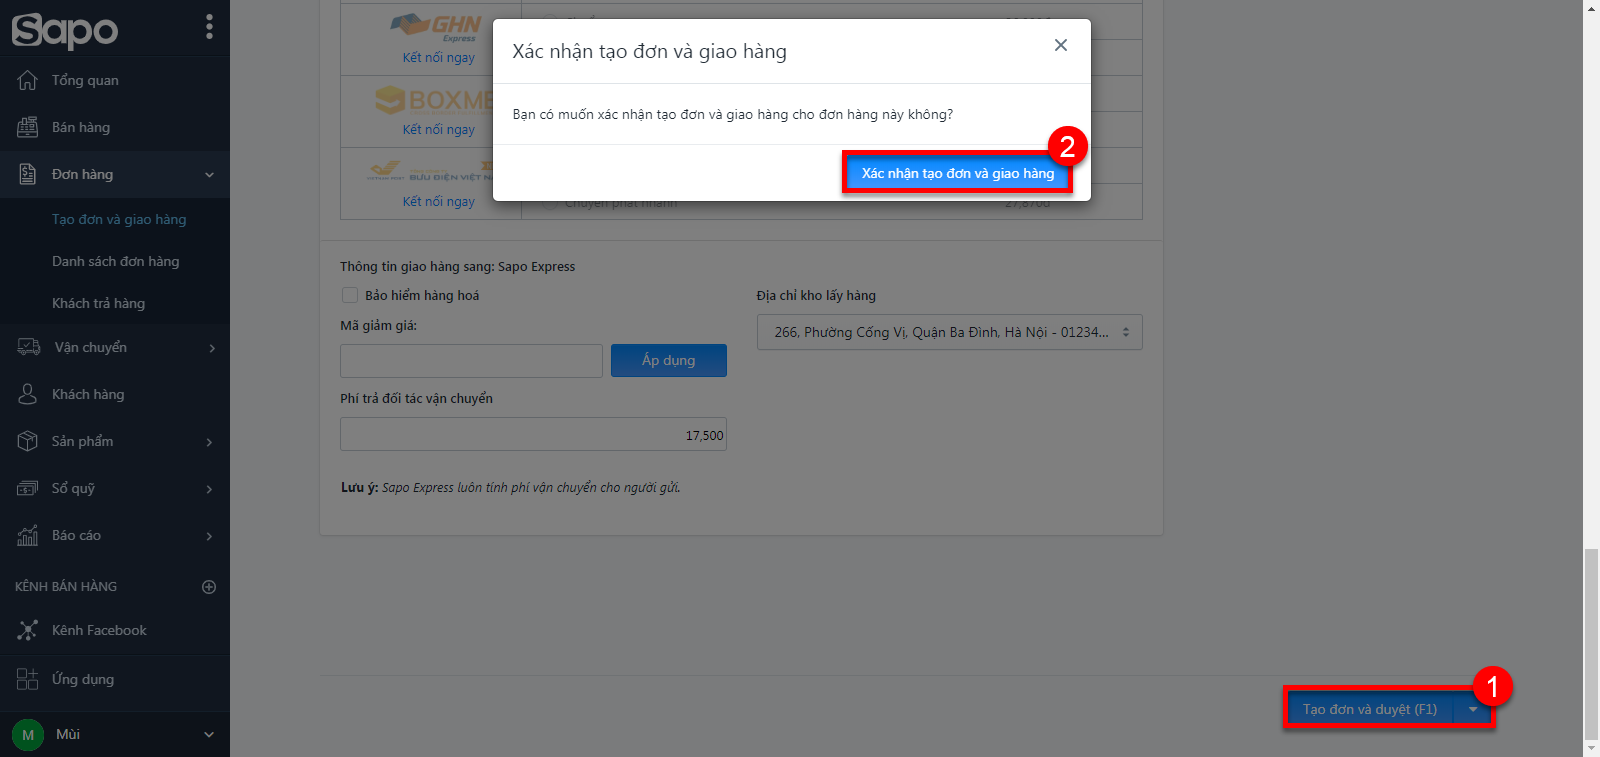Open the three-dot sidebar options menu
This screenshot has height=757, width=1600.
coord(209,27)
